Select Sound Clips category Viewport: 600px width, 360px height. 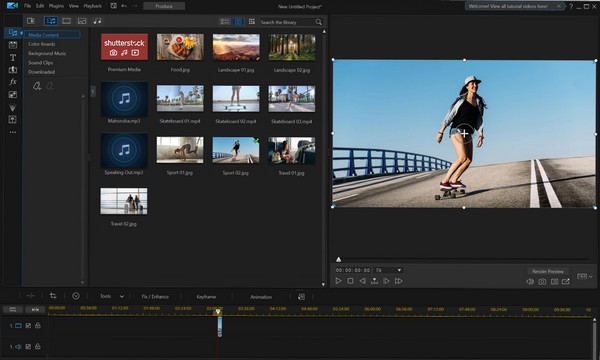[x=41, y=62]
